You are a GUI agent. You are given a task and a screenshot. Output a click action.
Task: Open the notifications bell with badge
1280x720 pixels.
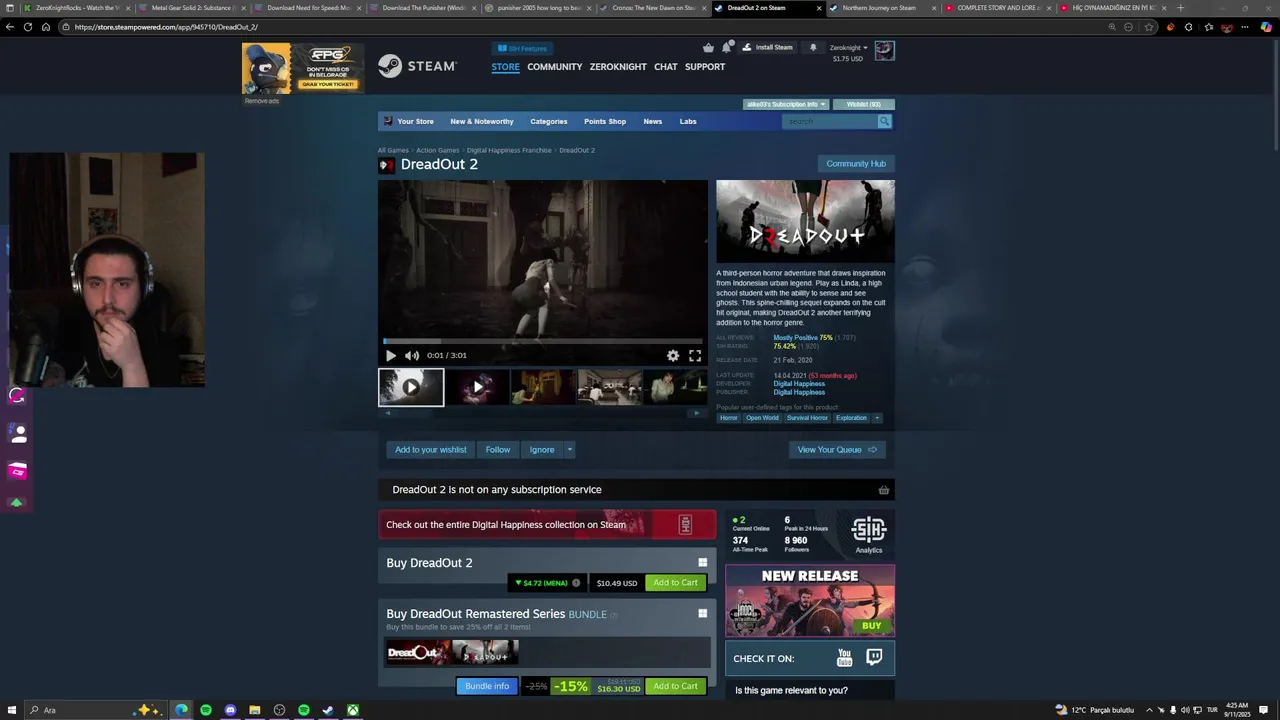[x=727, y=47]
